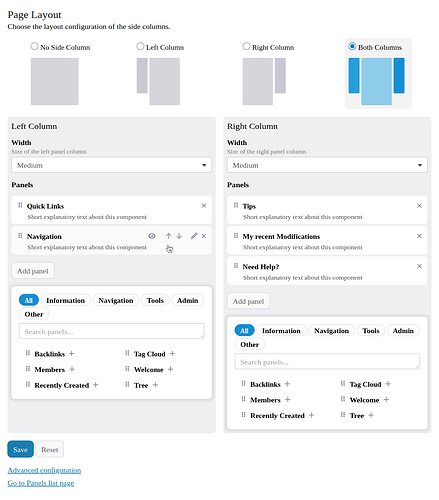The width and height of the screenshot is (439, 500).
Task: Filter left panels by Information category
Action: click(66, 300)
